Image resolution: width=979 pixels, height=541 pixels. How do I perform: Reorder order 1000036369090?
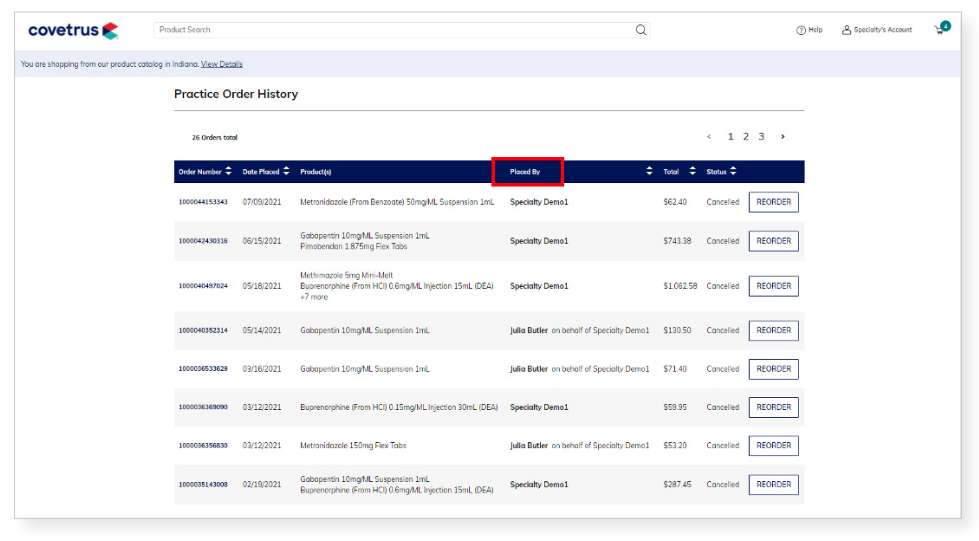point(774,407)
